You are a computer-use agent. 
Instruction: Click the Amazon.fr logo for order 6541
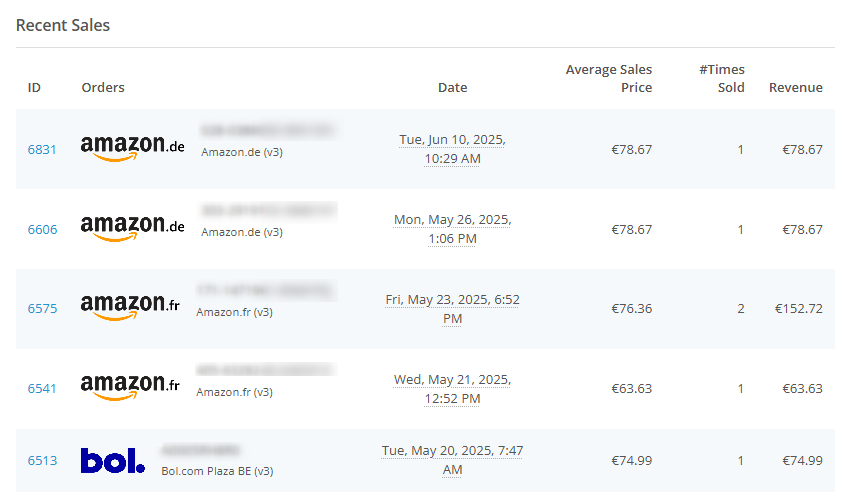tap(130, 388)
